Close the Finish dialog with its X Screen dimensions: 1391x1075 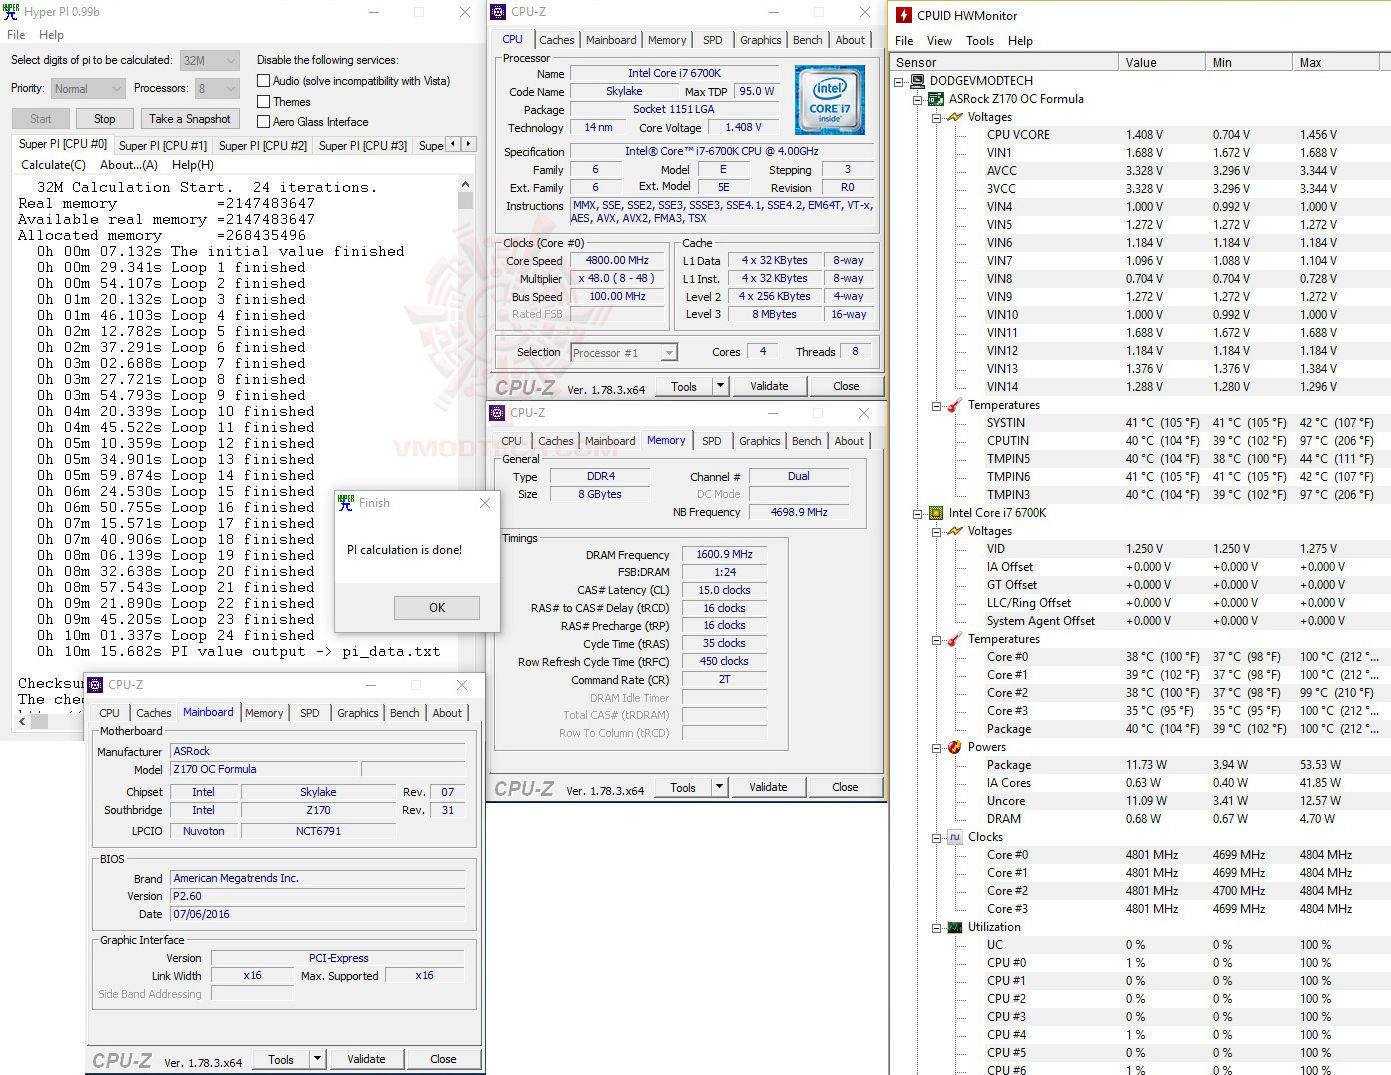(485, 503)
